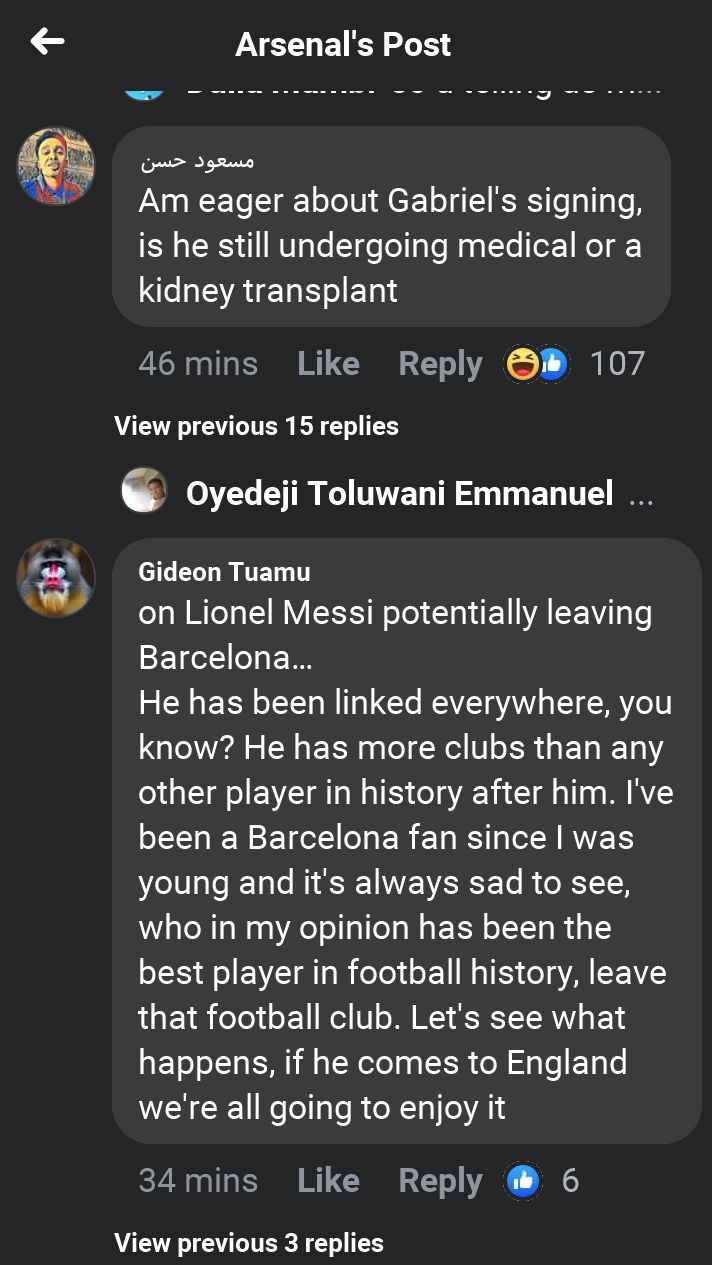Tap the laughing emoji reaction icon
This screenshot has height=1265, width=712.
(x=522, y=364)
